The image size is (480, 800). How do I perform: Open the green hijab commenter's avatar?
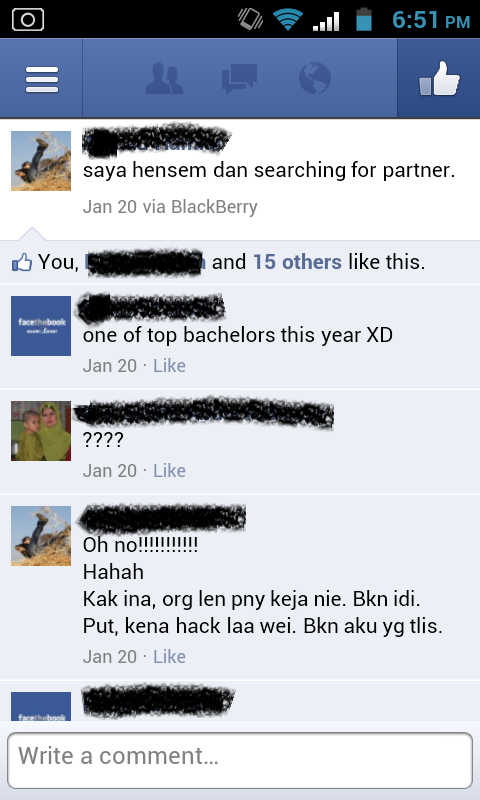coord(41,431)
